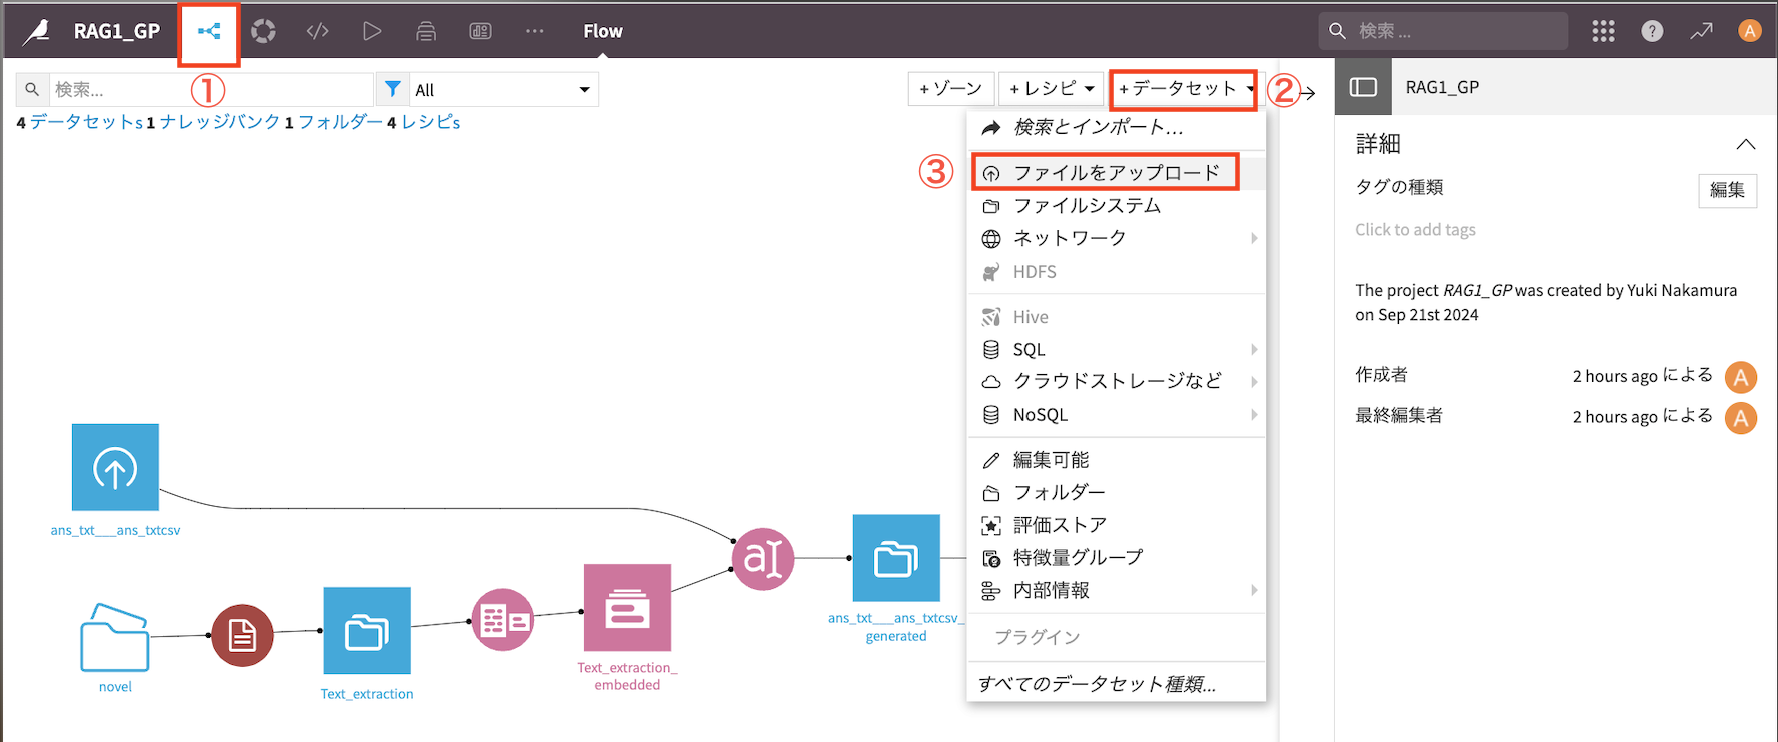Image resolution: width=1778 pixels, height=742 pixels.
Task: Select the Text_extraction_embedded knowledge bank node
Action: pos(627,608)
